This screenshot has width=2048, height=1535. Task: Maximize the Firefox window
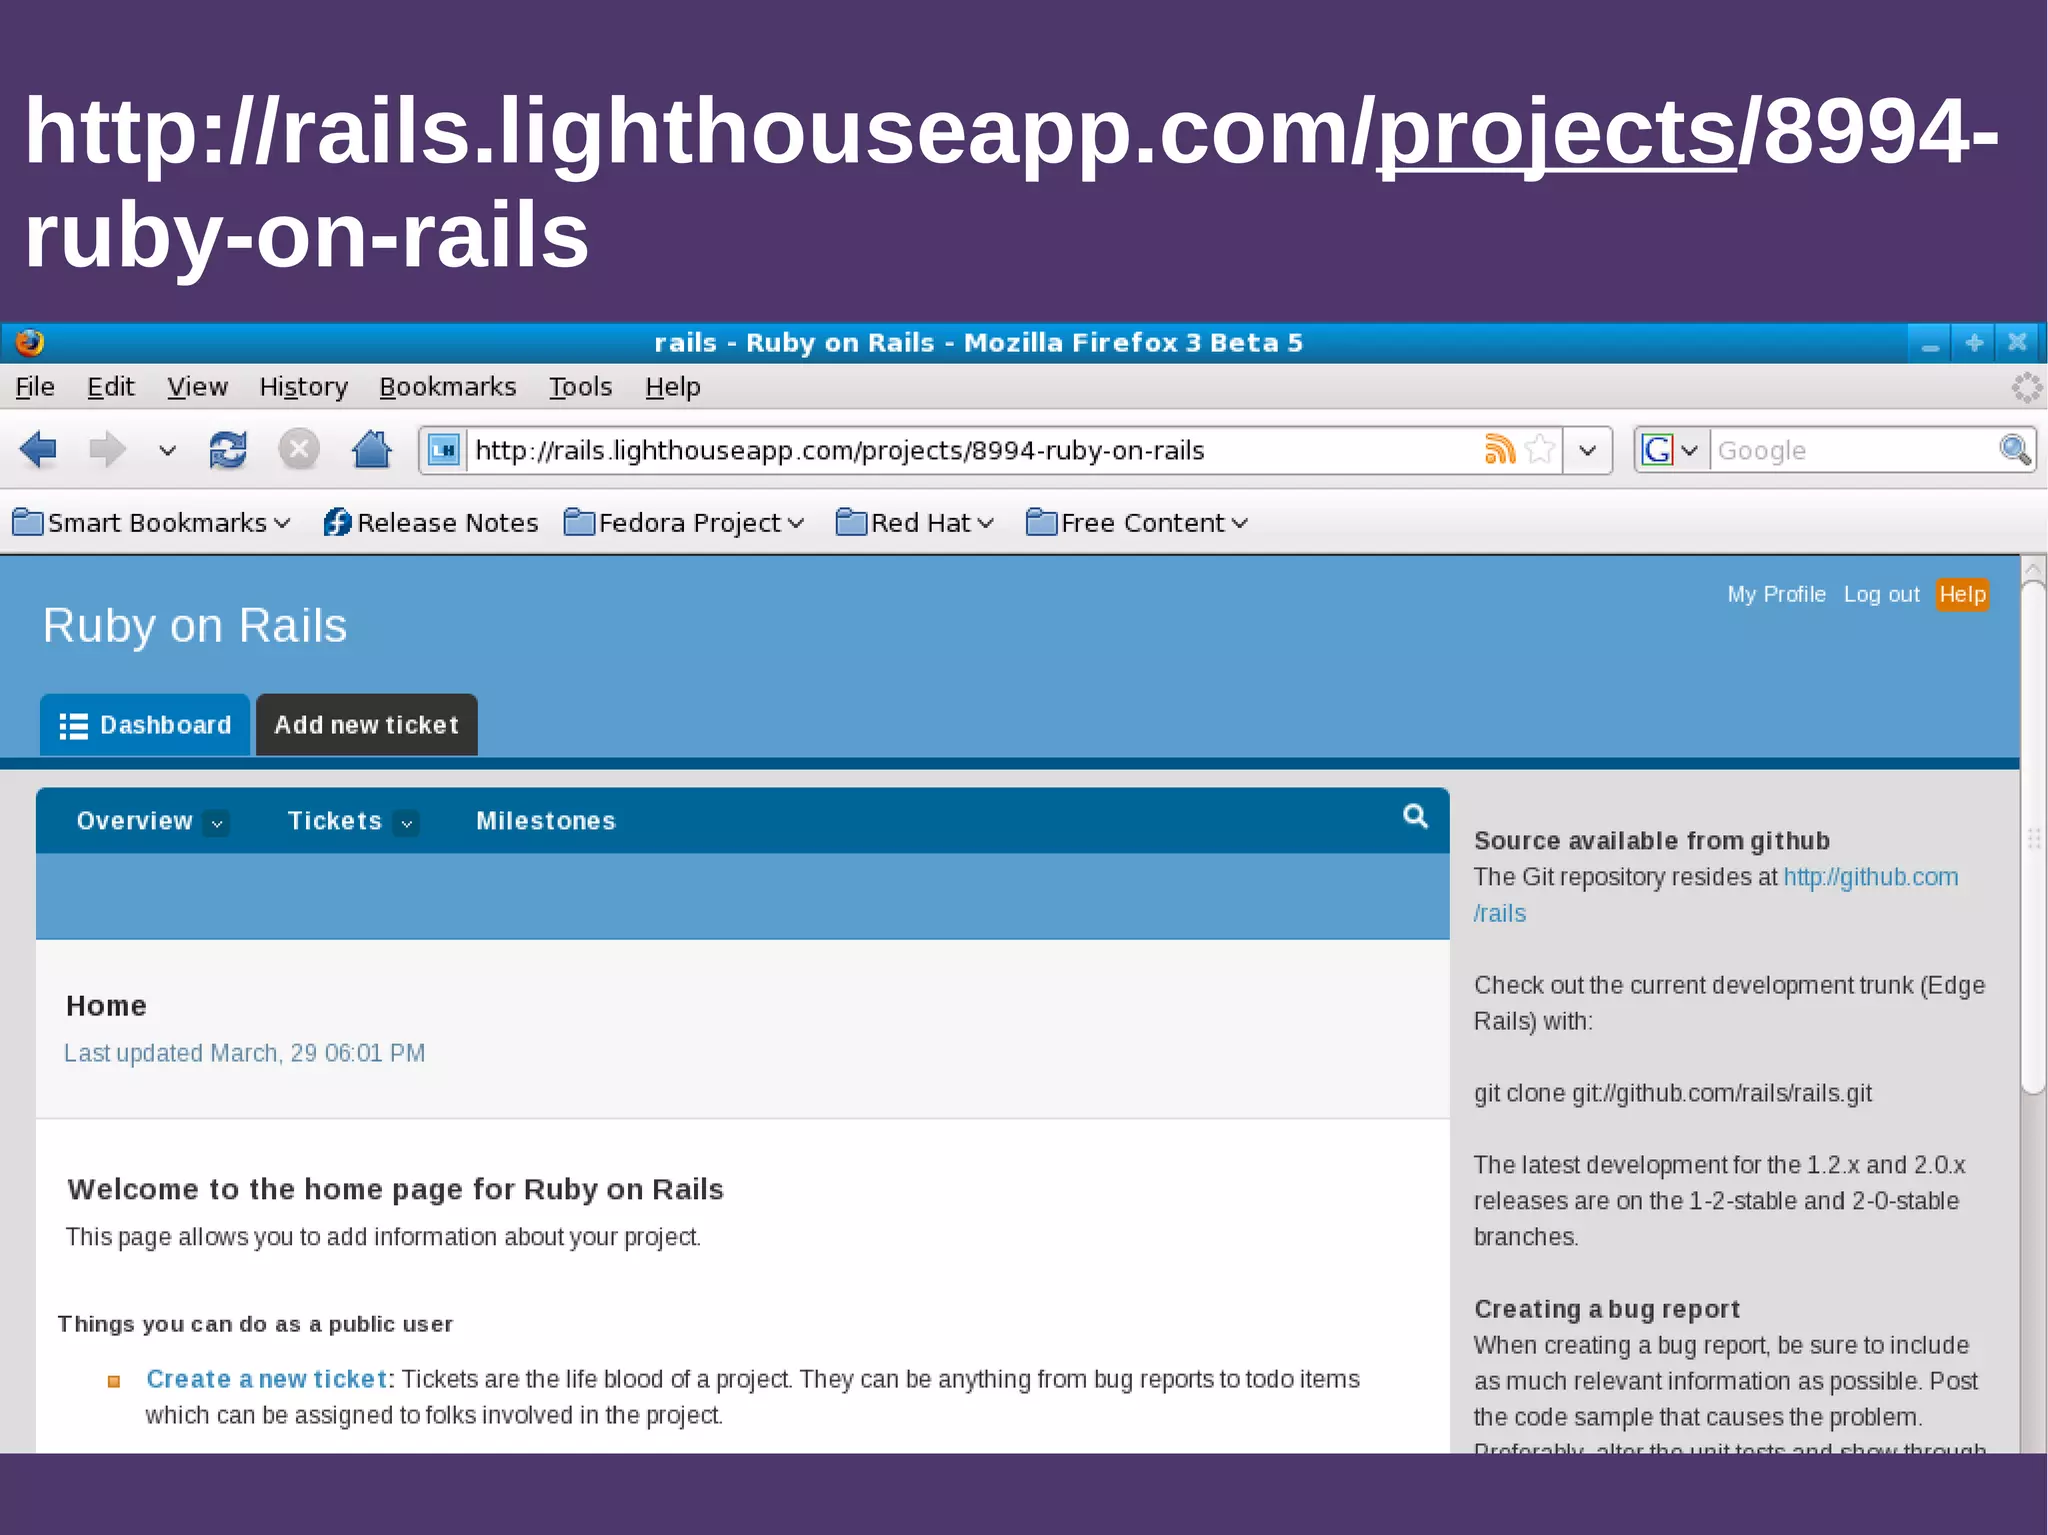[1974, 343]
